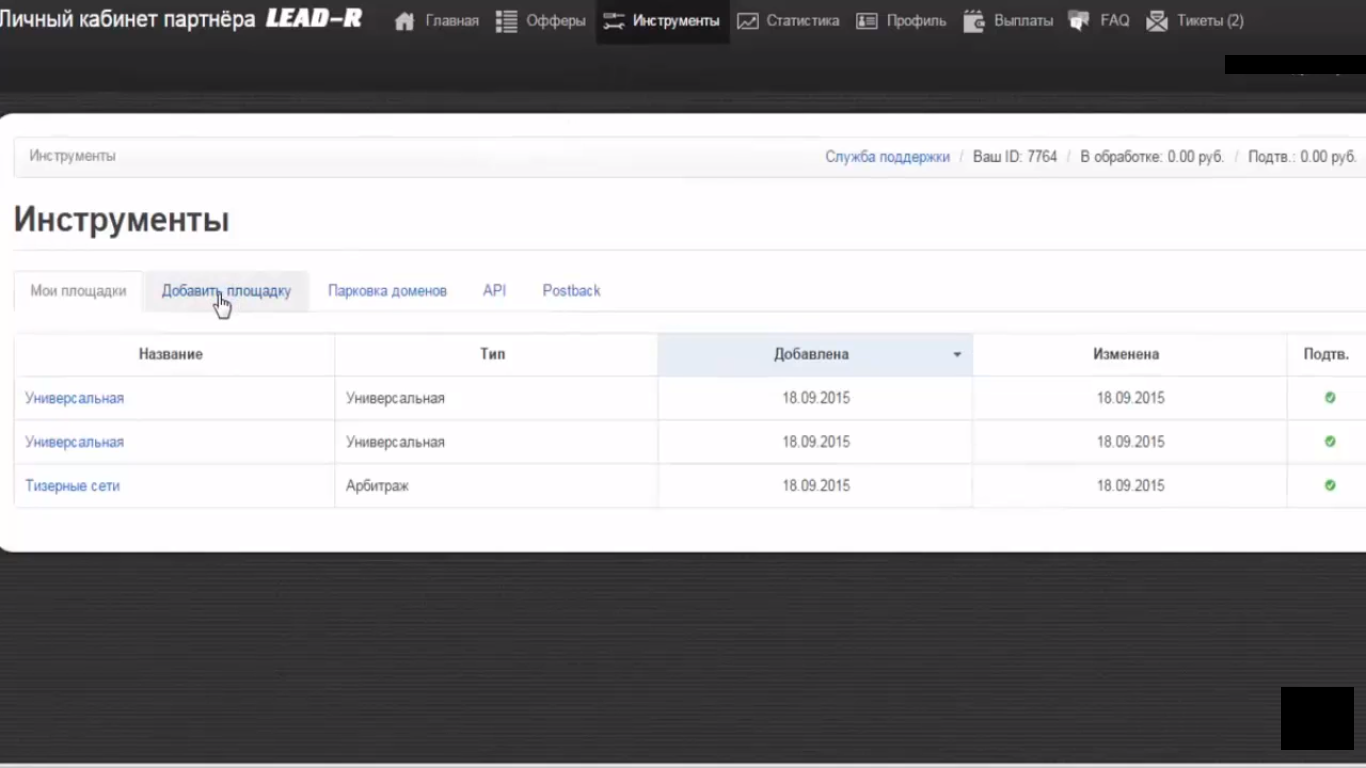Open the first Универсальная site link
1366x768 pixels.
[x=74, y=398]
